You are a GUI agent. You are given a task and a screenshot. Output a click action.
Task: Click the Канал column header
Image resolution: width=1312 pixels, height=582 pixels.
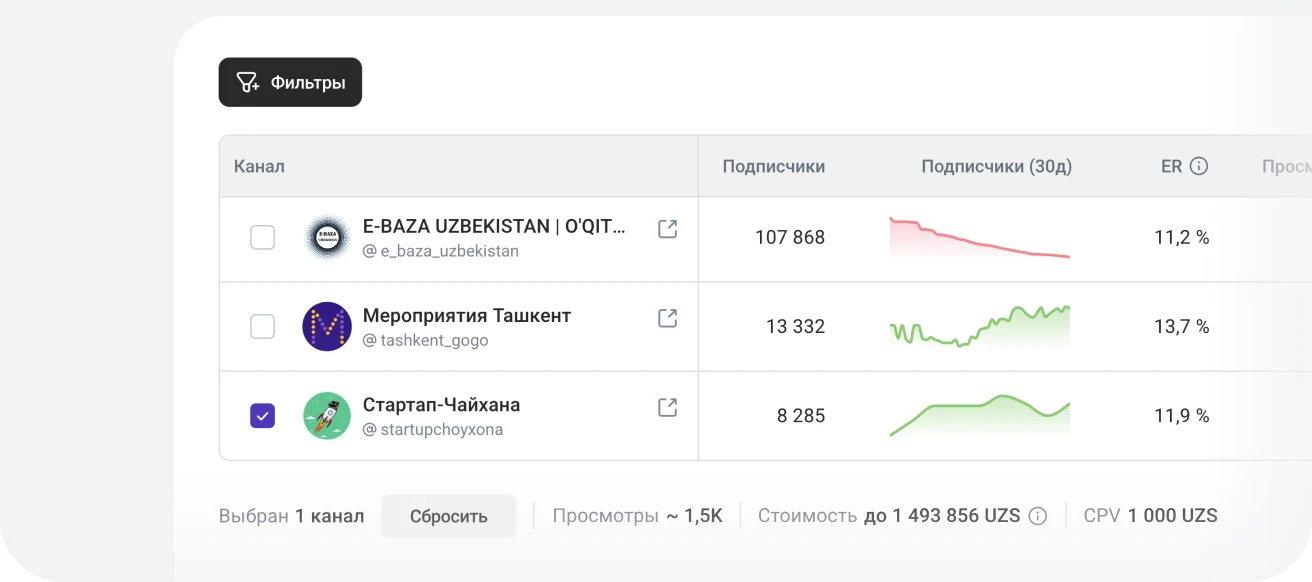259,166
